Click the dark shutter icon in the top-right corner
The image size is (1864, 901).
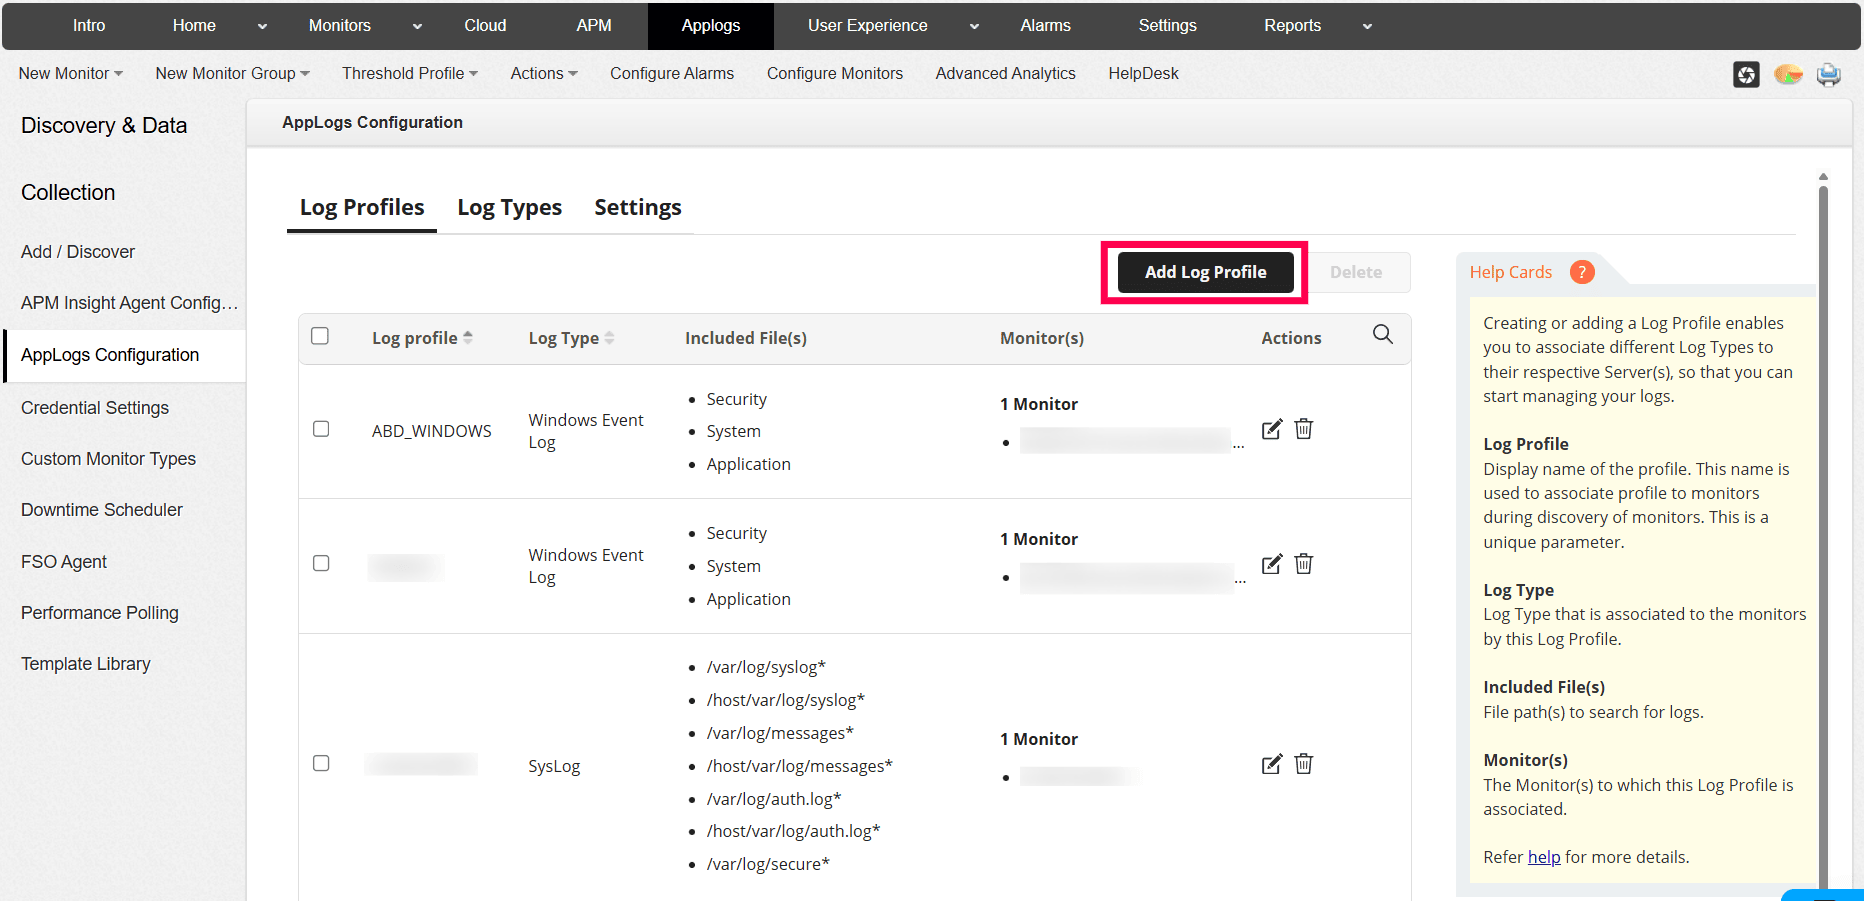click(1747, 74)
